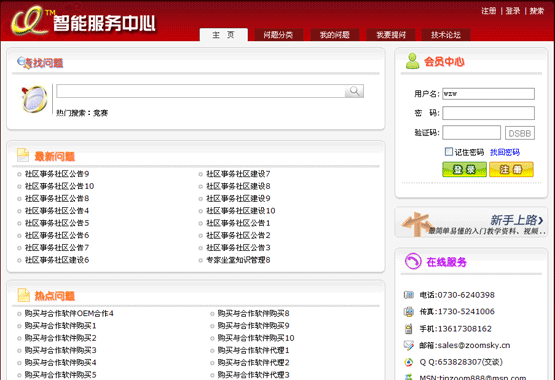Open 购买与合作软件购买2 question
The image size is (555, 380).
point(61,338)
